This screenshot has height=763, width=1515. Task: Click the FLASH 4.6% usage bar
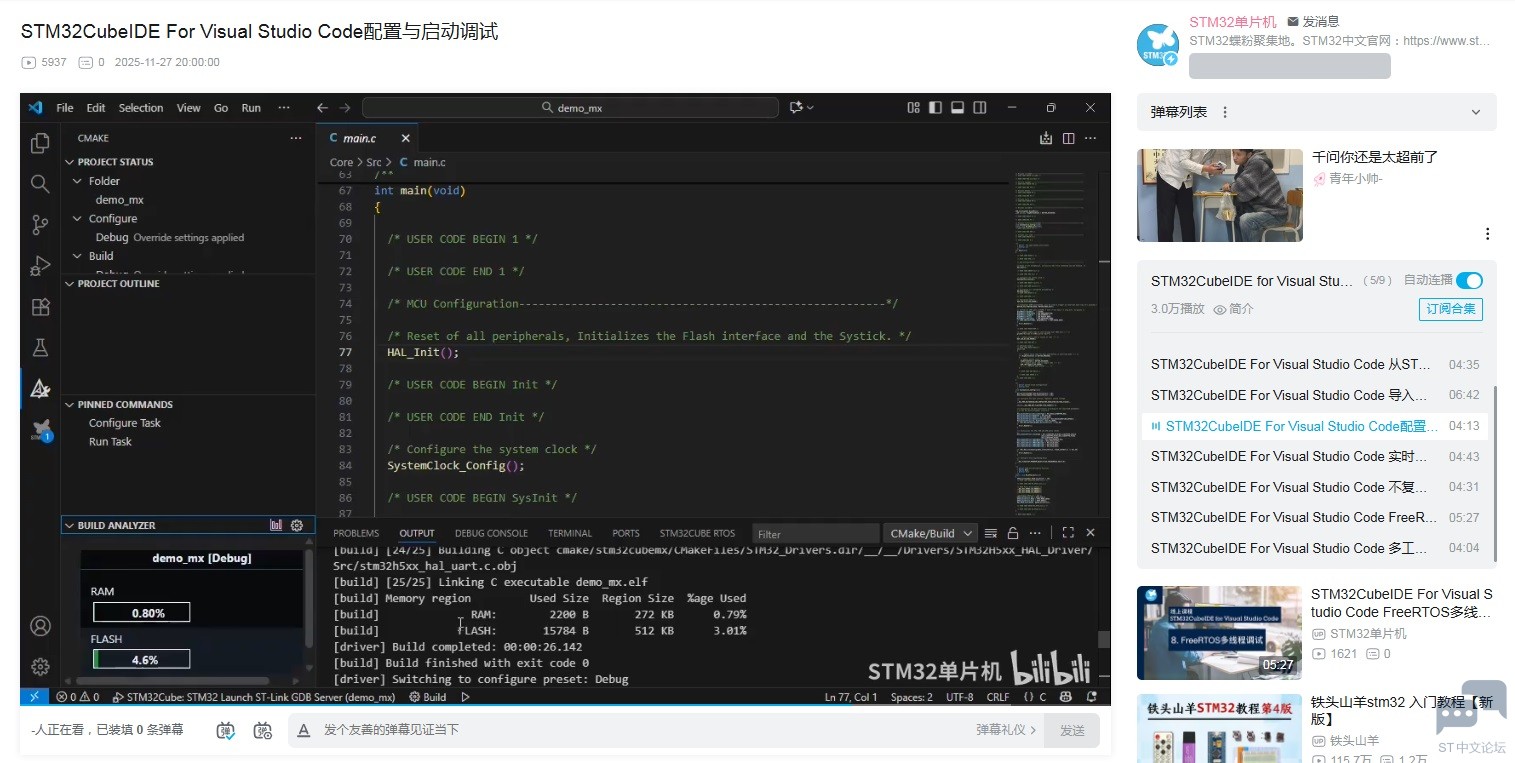coord(141,660)
